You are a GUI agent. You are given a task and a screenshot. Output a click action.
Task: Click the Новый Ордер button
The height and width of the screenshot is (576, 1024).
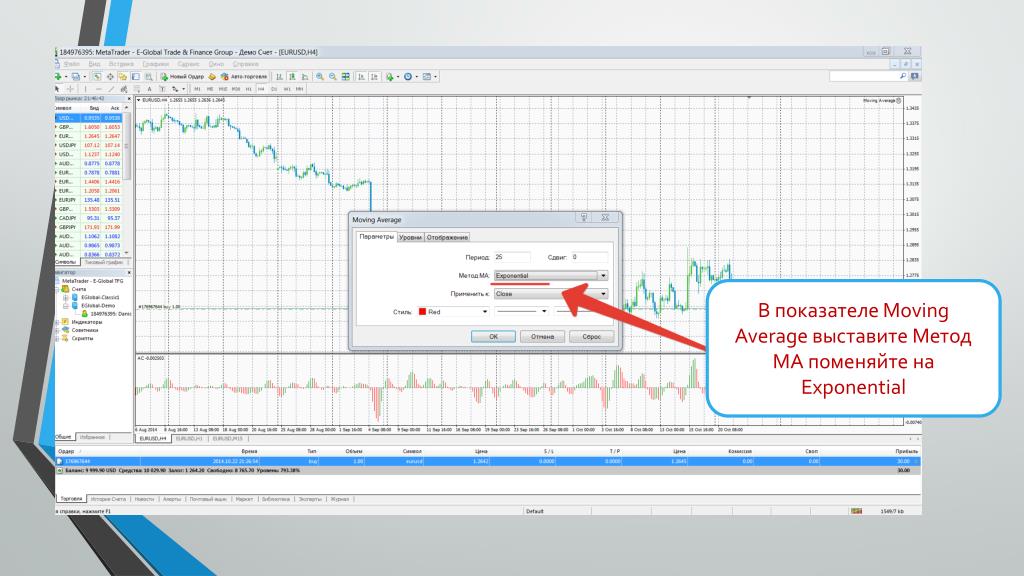(x=182, y=76)
